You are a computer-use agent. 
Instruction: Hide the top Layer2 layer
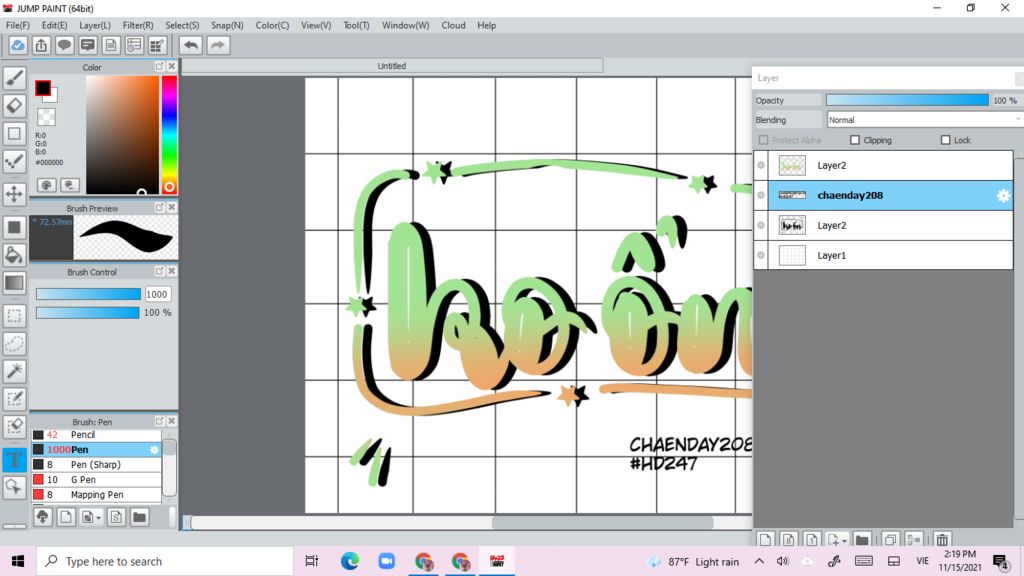point(761,165)
